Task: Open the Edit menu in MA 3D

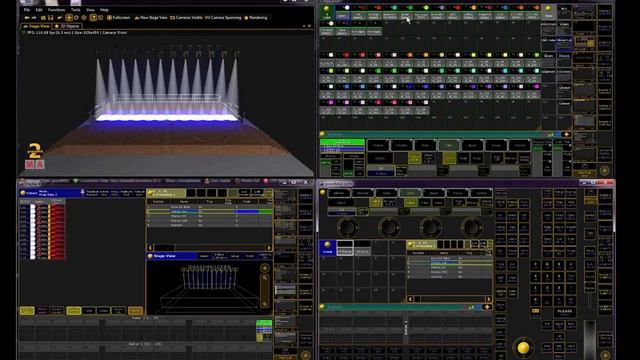Action: [x=39, y=10]
